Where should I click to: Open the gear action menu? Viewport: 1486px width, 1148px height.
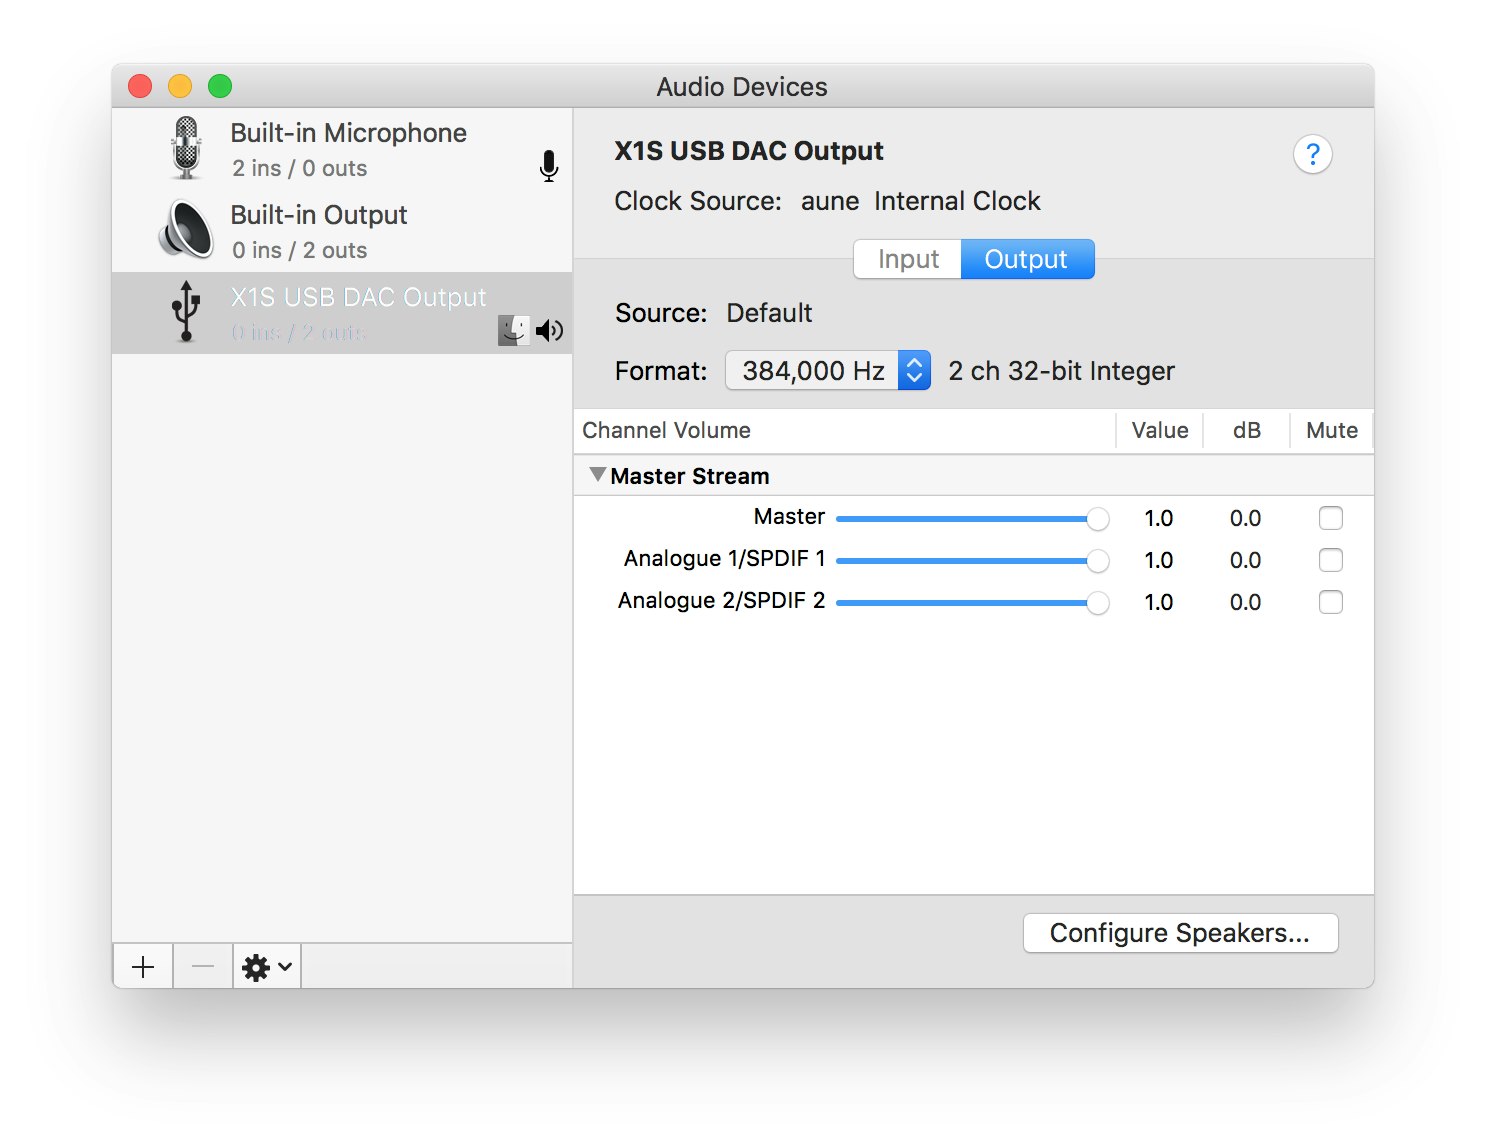pos(266,967)
